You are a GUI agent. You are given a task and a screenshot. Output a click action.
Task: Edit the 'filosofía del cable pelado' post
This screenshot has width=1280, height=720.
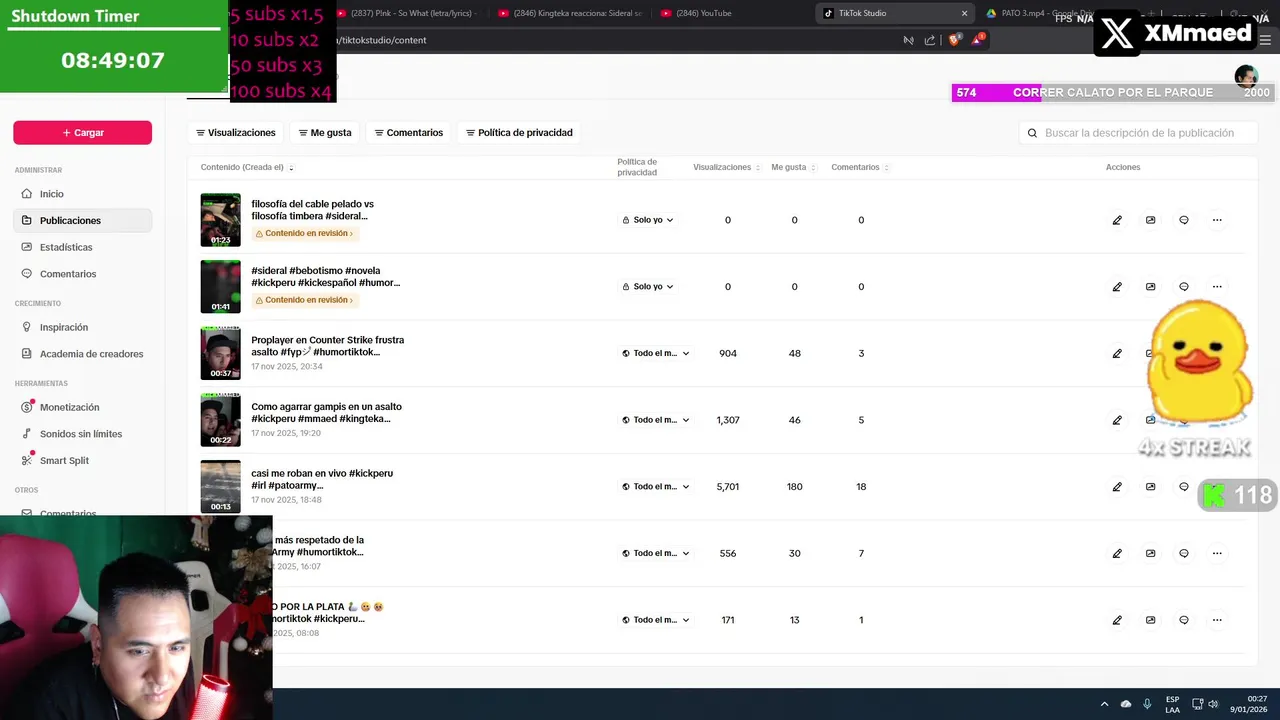coord(1117,220)
